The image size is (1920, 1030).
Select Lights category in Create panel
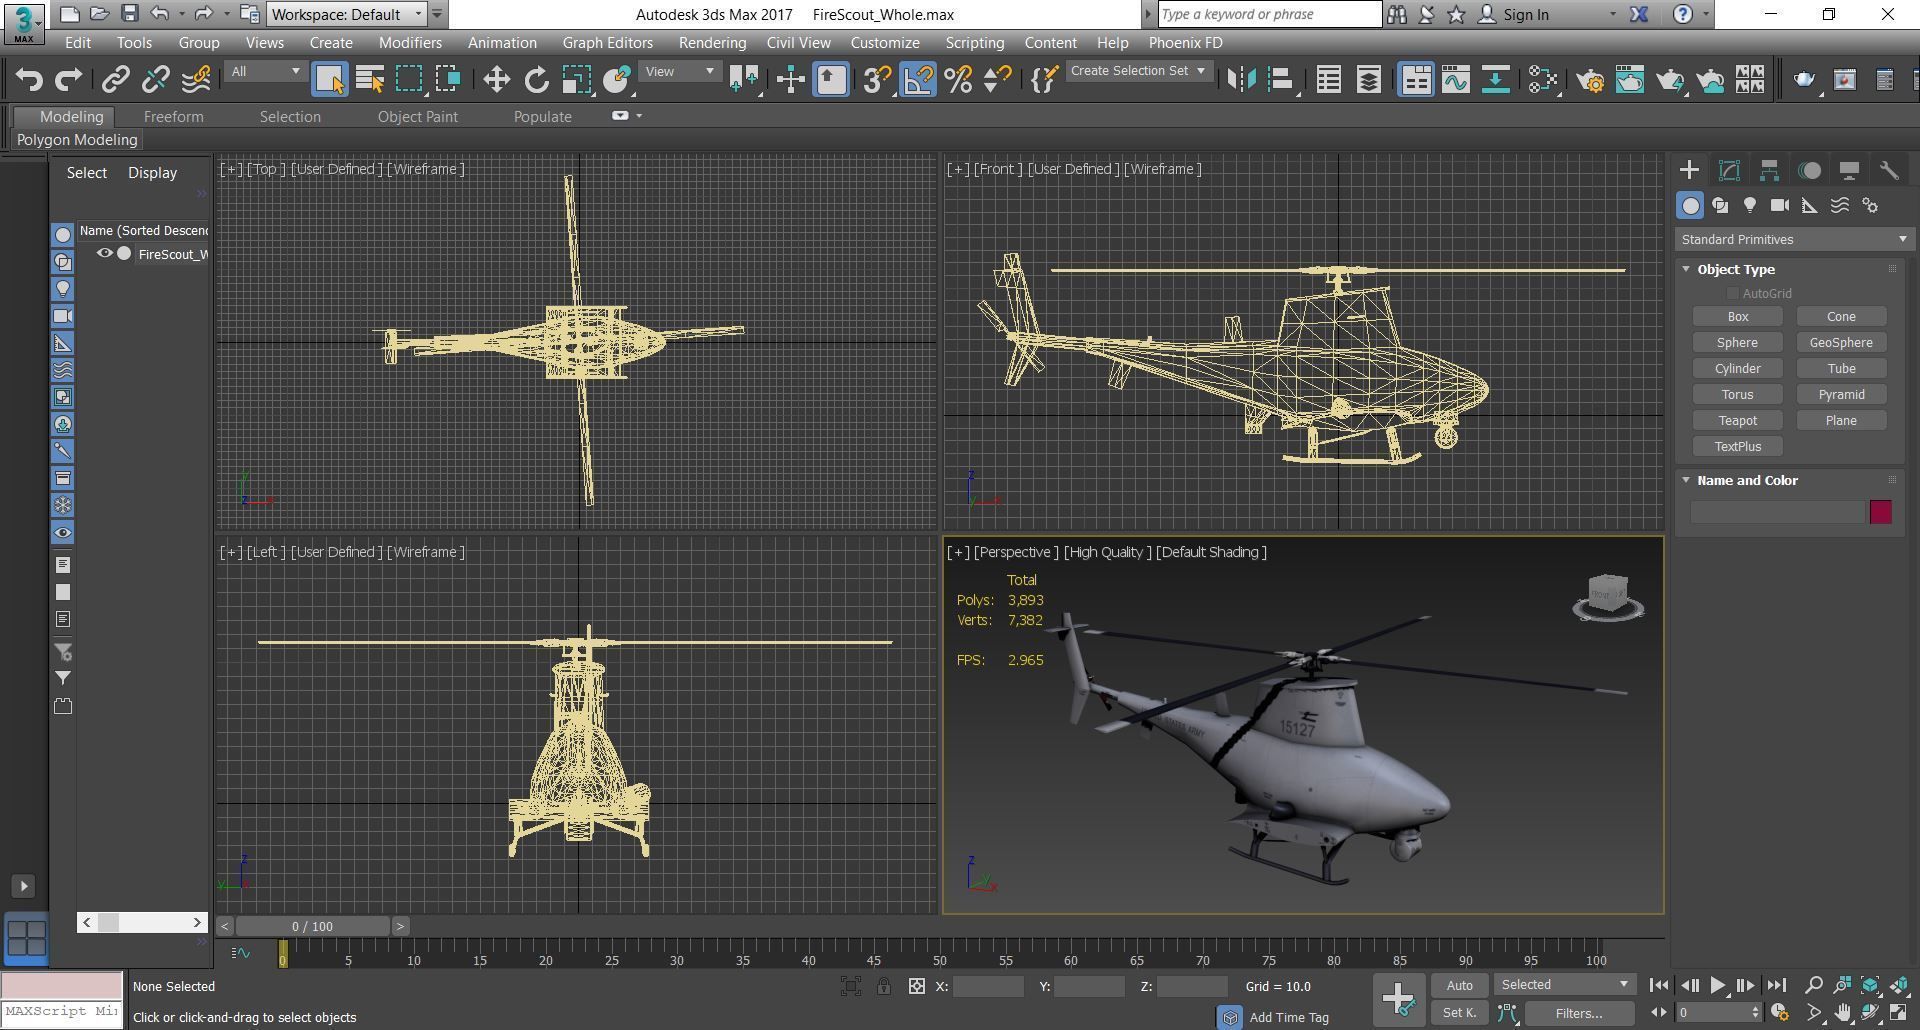coord(1750,205)
